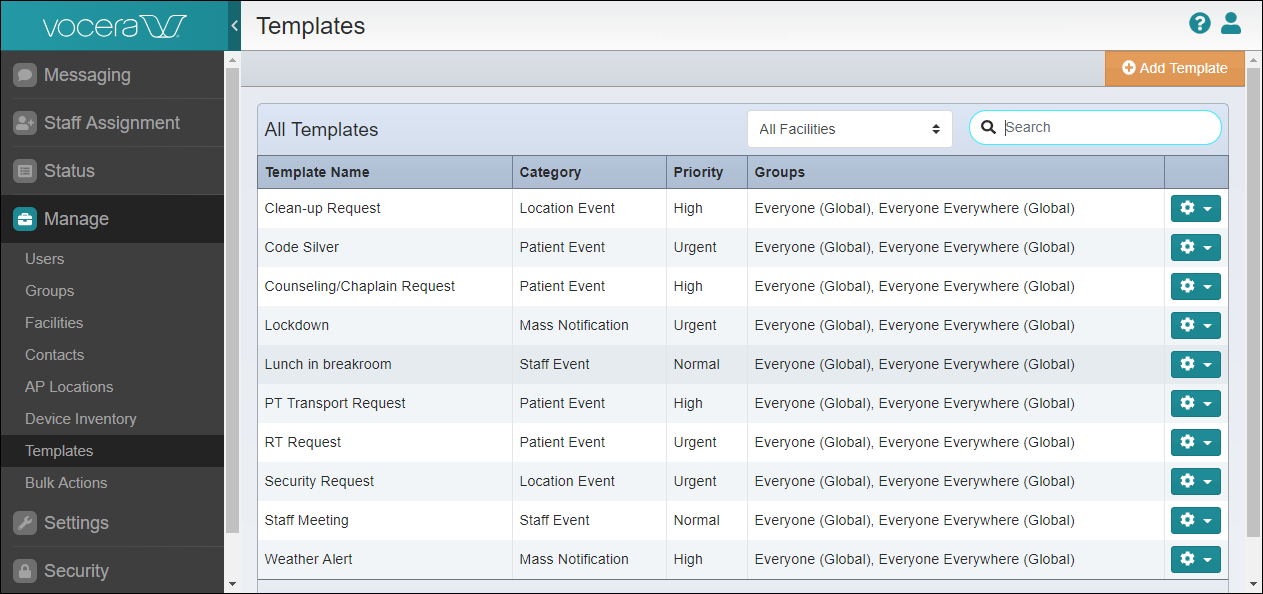
Task: Open gear dropdown for Clean-up Request
Action: click(1195, 208)
